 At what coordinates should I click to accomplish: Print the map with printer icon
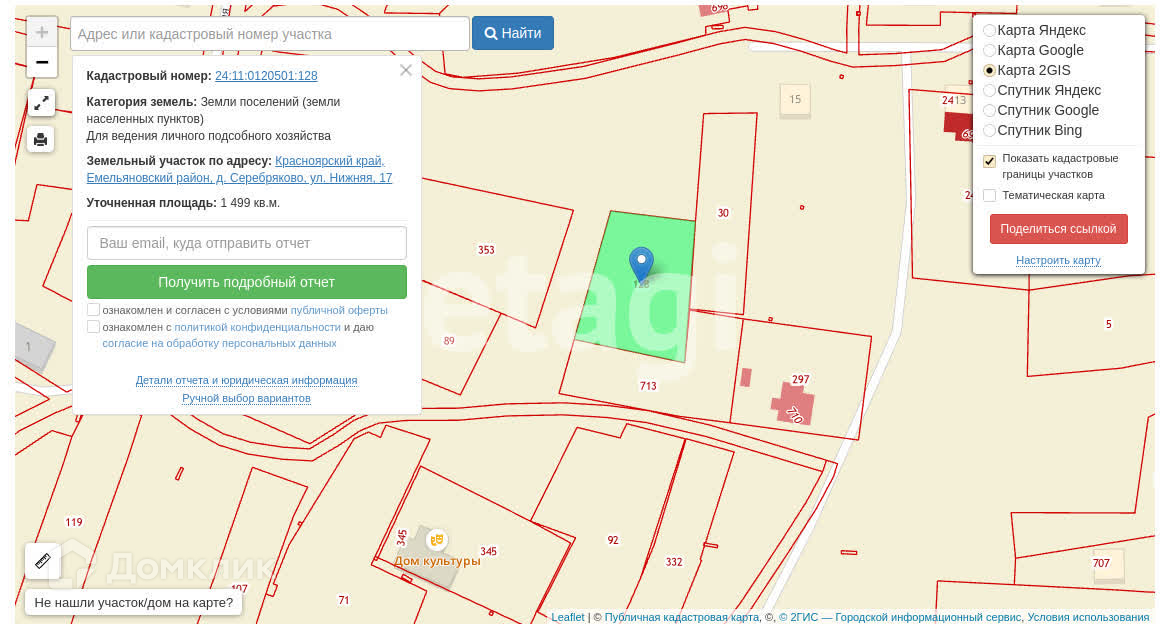pyautogui.click(x=41, y=139)
